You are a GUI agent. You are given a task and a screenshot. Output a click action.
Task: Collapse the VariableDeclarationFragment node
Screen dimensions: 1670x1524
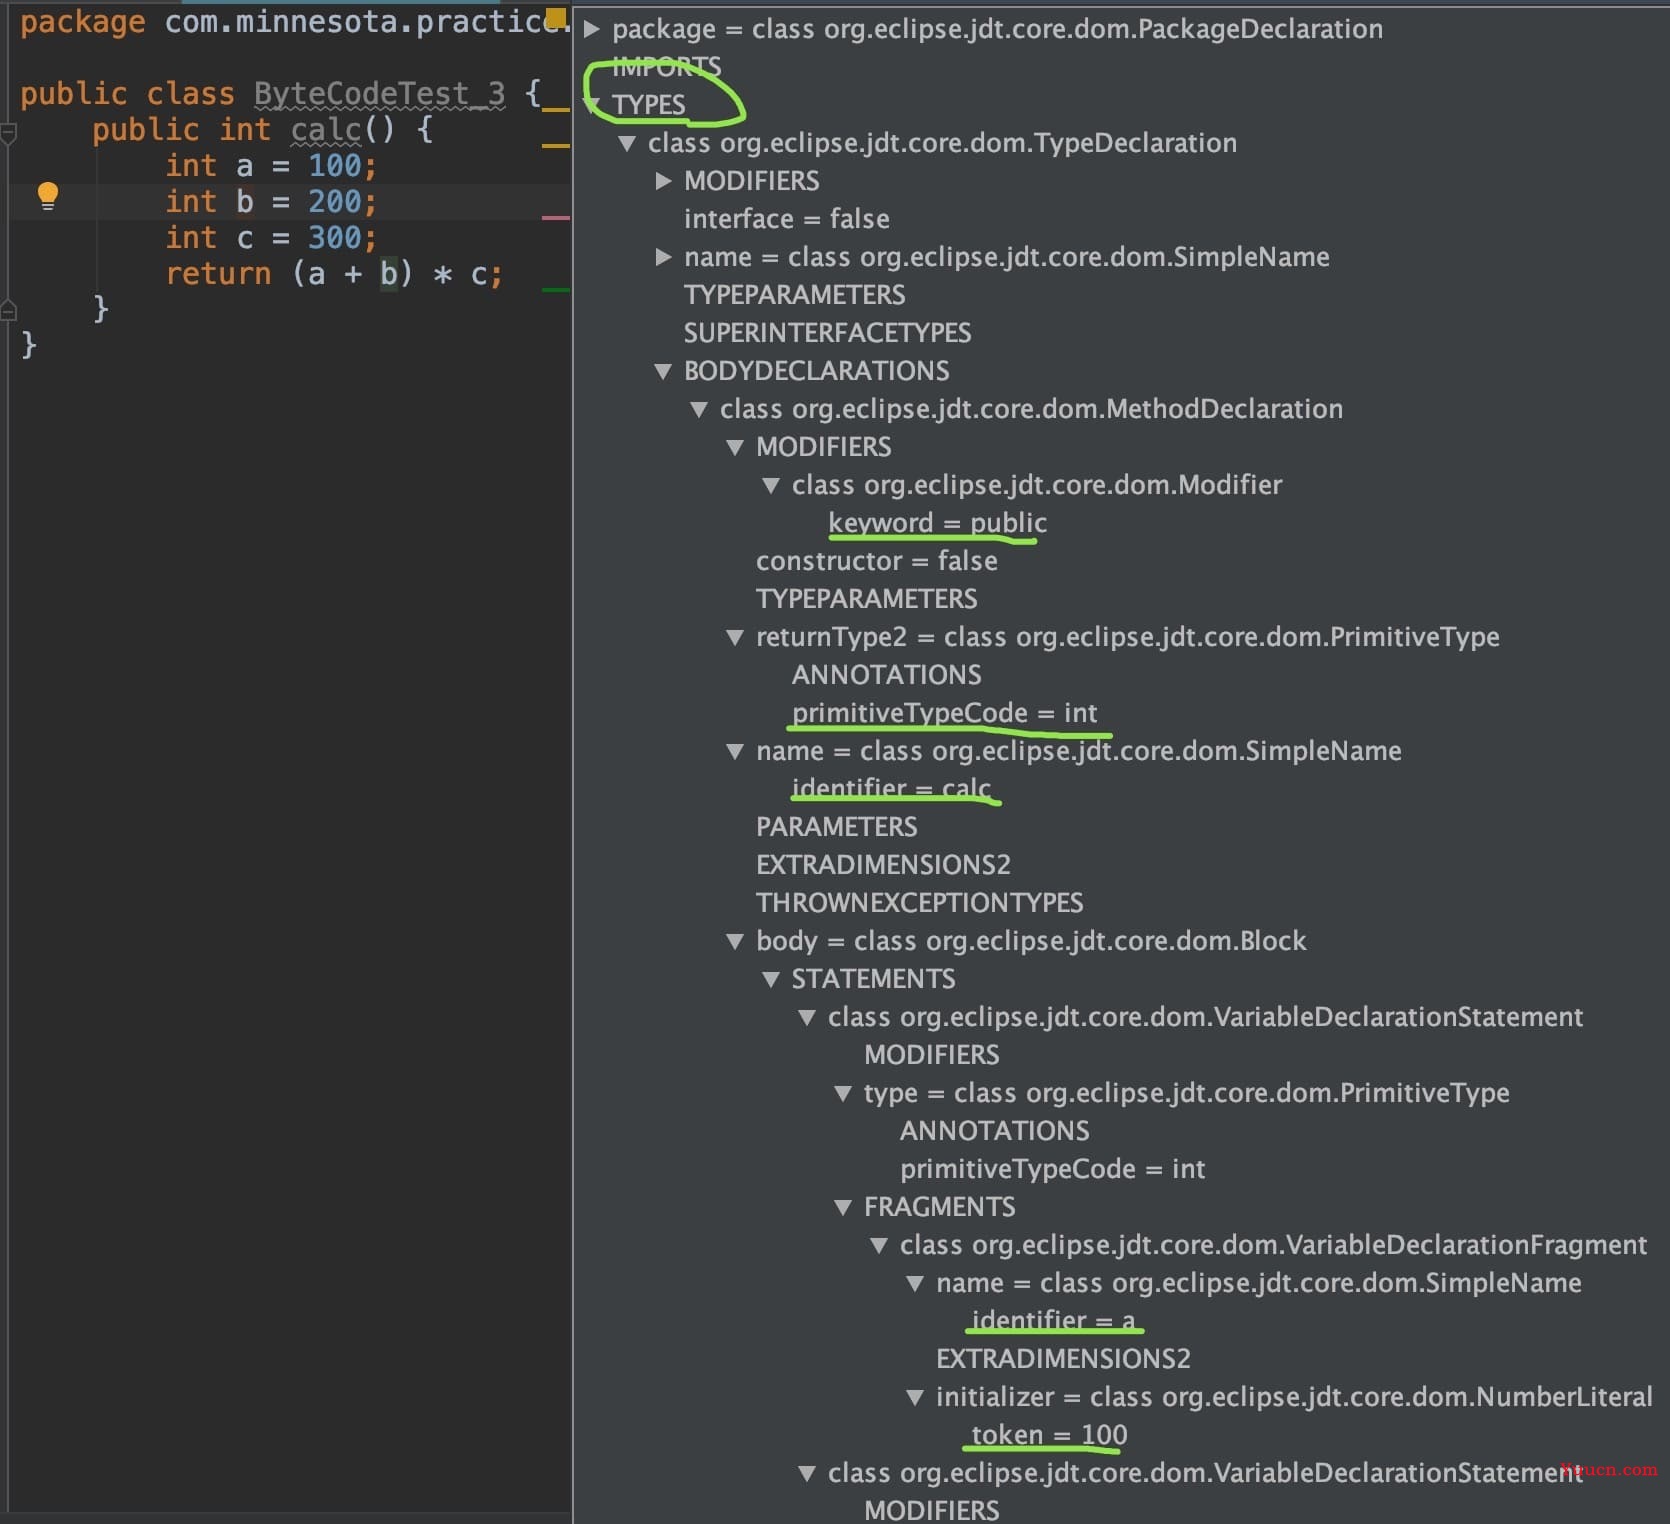[x=879, y=1245]
